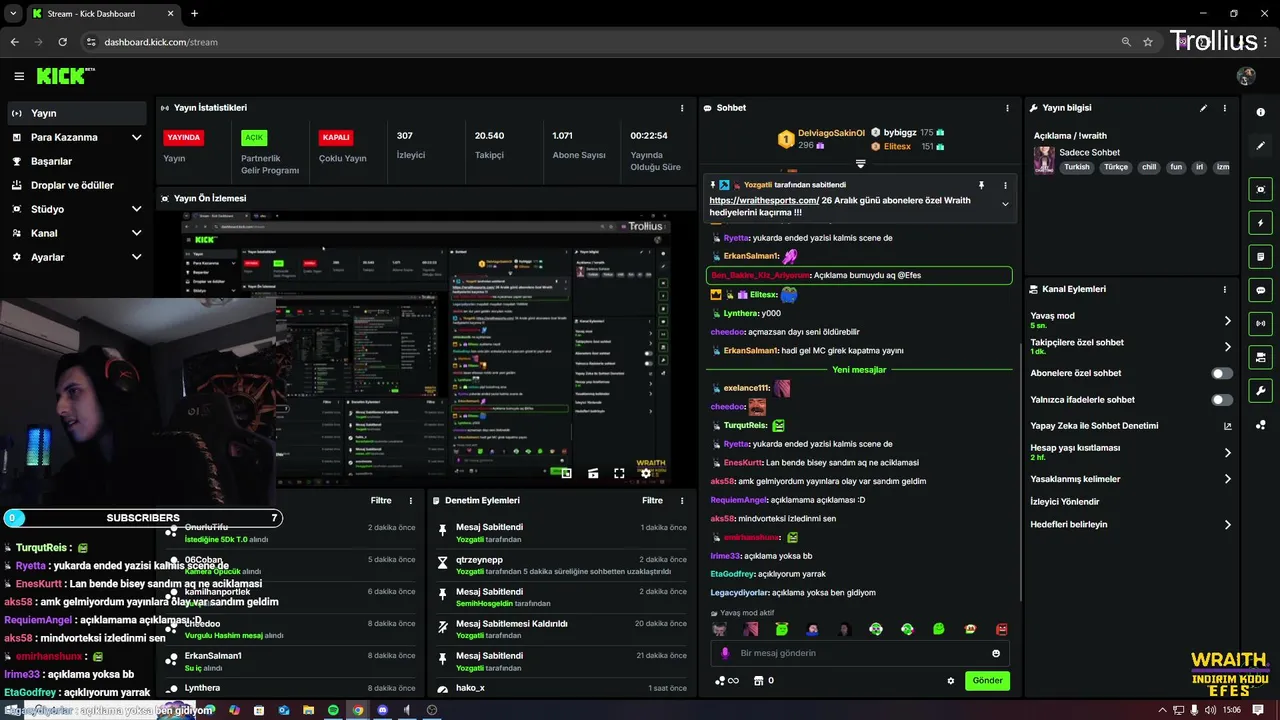Collapse the pinned message chevron
This screenshot has width=1280, height=720.
pyautogui.click(x=1005, y=204)
